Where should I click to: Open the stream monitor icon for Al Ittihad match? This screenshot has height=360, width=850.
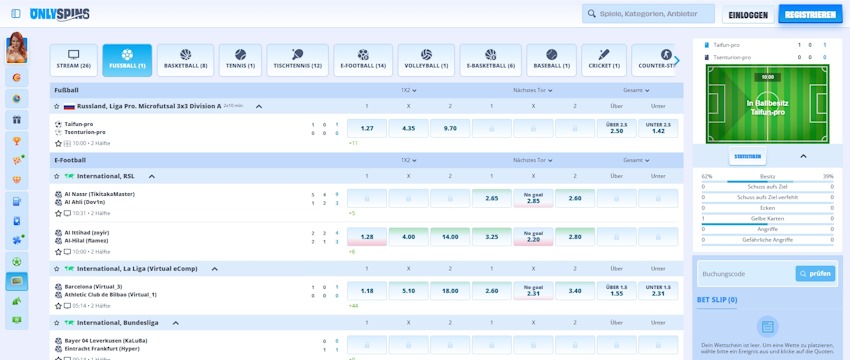pos(67,252)
